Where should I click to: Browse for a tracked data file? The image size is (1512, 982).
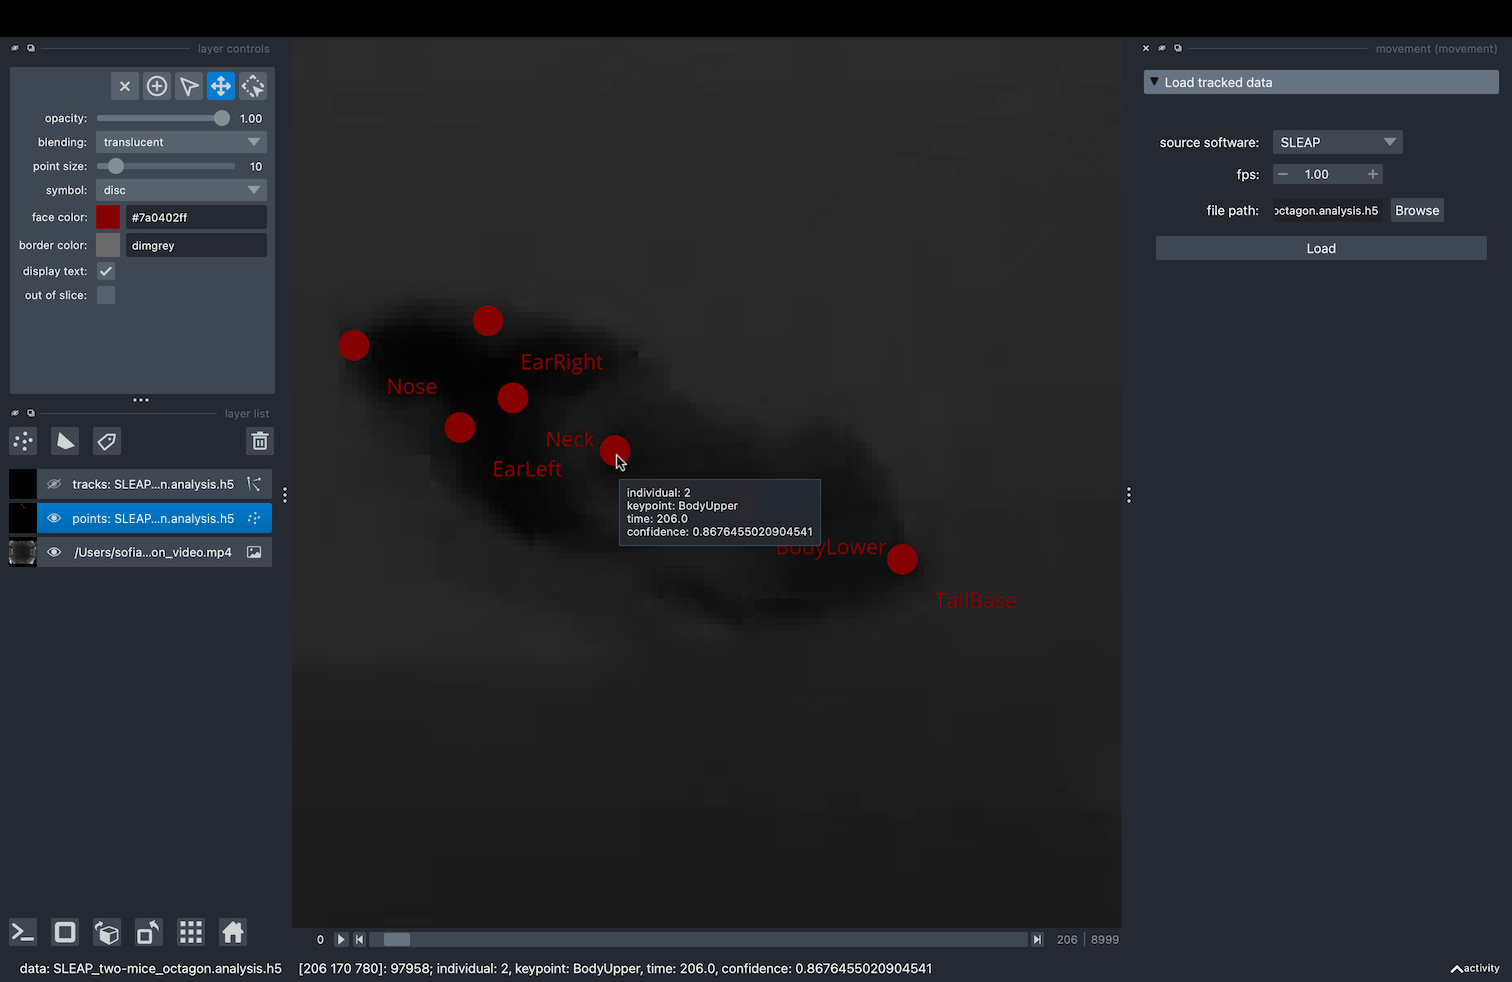coord(1416,210)
